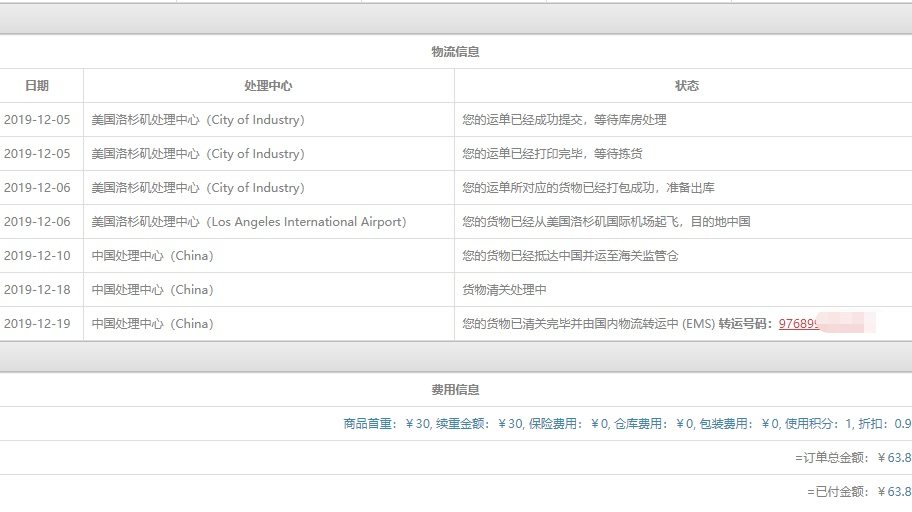Select the 中国处理中心 cell in the 2019-12-19 row
Screen dimensions: 912x512
(152, 323)
